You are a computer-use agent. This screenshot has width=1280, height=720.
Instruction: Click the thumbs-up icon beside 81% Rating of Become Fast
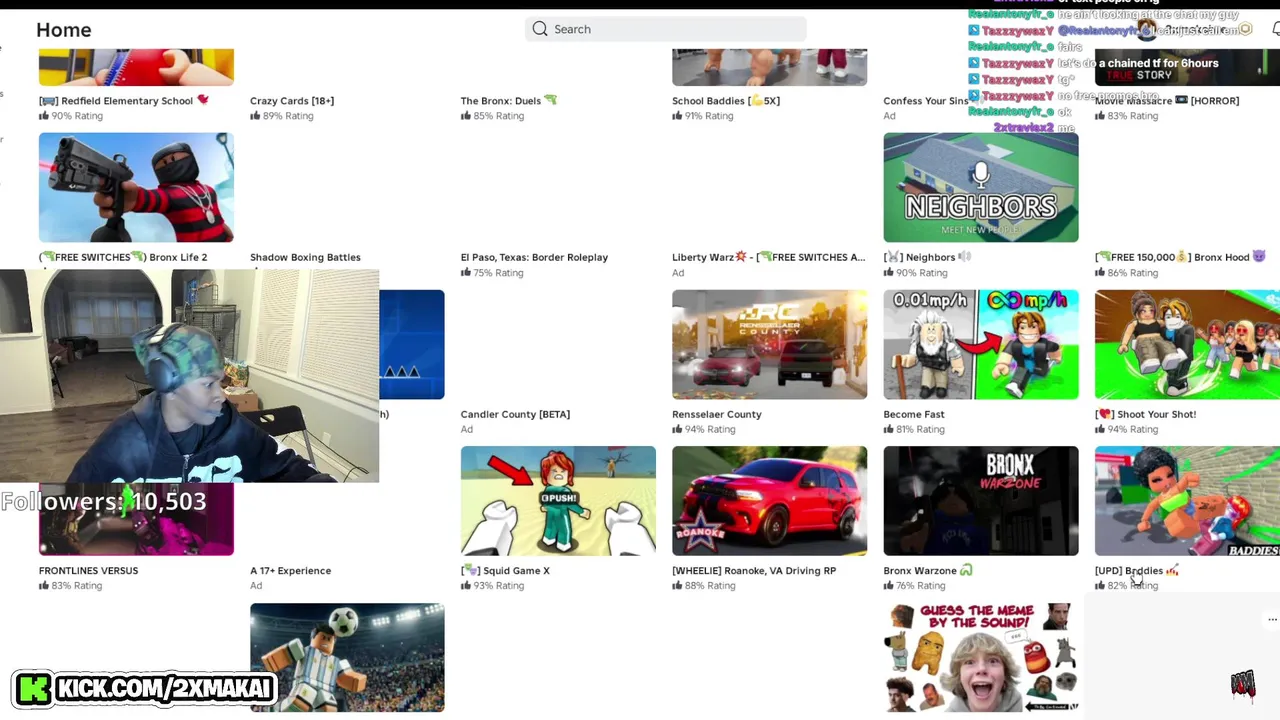pos(889,429)
